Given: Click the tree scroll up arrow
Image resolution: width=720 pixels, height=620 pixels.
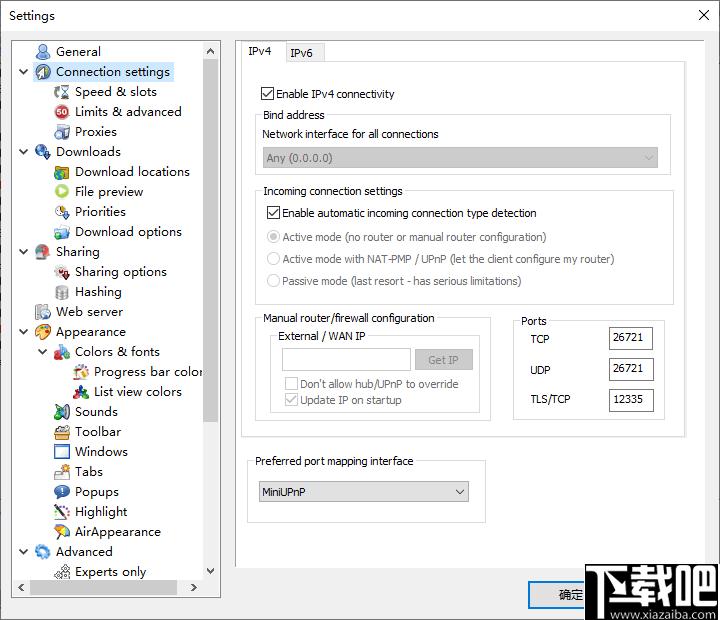Looking at the screenshot, I should click(211, 51).
